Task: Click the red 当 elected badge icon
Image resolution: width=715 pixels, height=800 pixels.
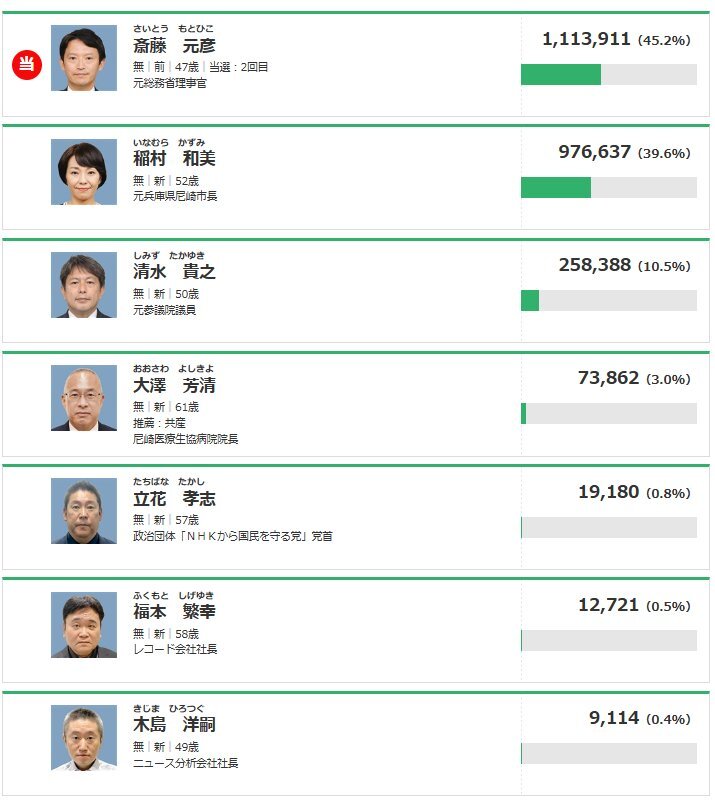Action: click(27, 65)
